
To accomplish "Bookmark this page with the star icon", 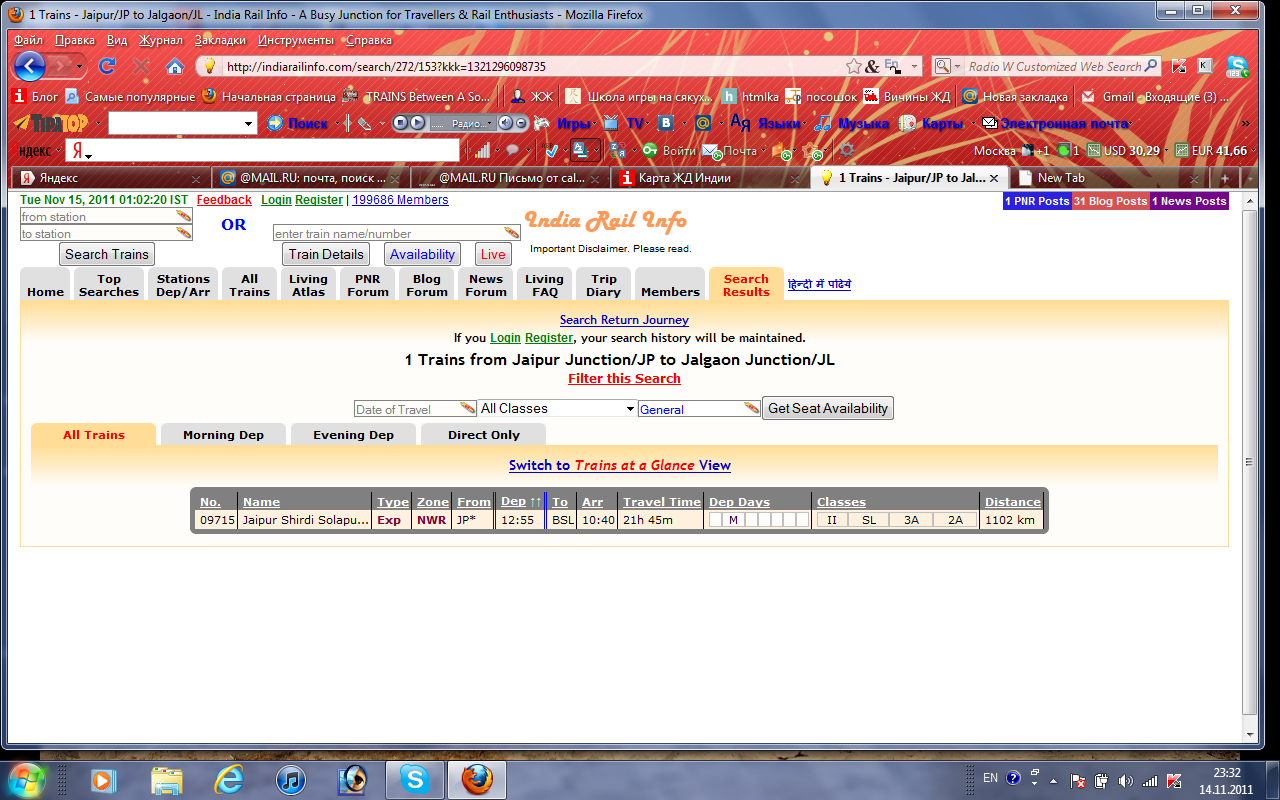I will (x=853, y=67).
